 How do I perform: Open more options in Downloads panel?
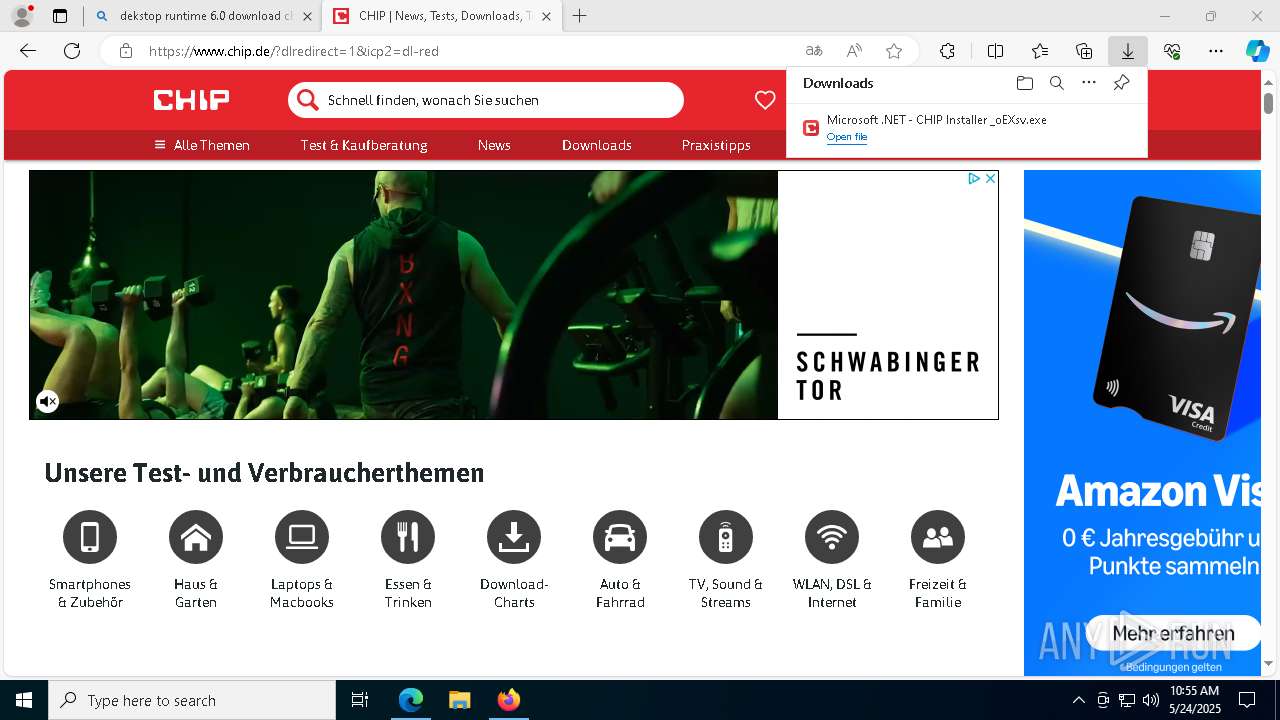tap(1089, 83)
